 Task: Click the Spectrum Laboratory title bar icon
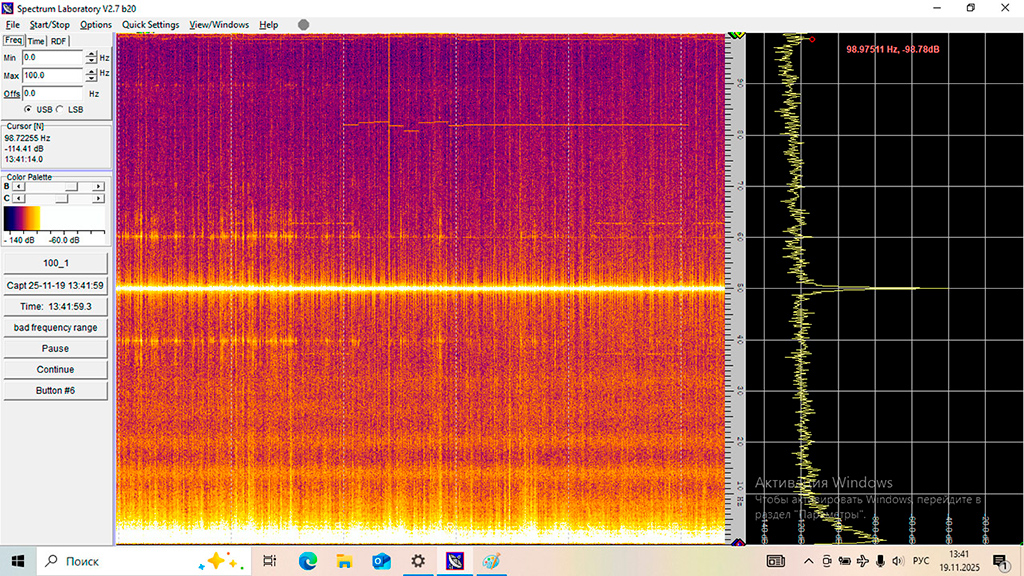[8, 7]
